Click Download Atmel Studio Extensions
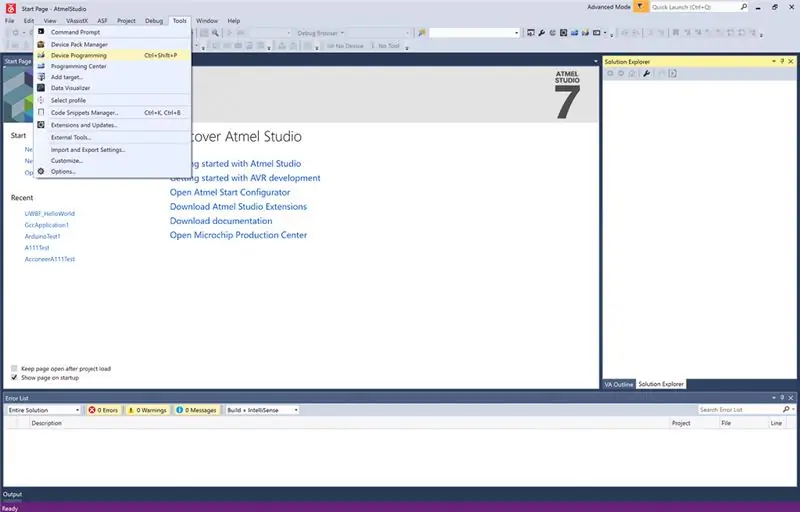This screenshot has height=512, width=800. click(x=238, y=207)
